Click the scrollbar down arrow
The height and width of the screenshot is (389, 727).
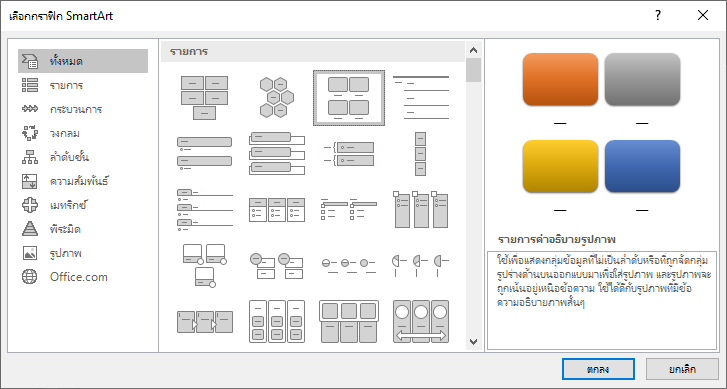473,342
